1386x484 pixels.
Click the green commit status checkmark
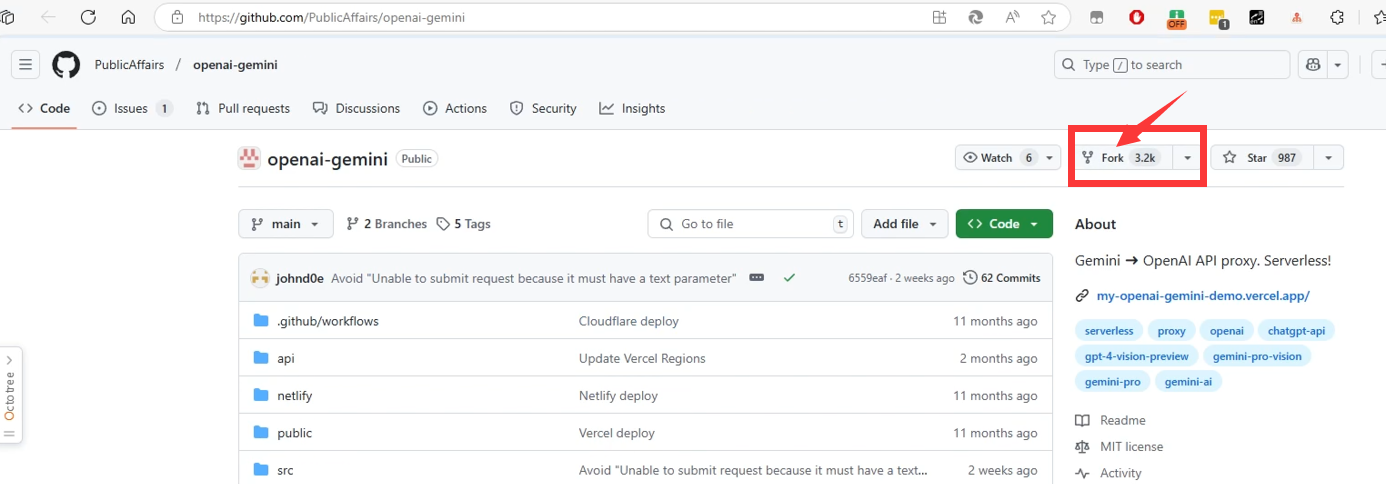click(x=789, y=277)
